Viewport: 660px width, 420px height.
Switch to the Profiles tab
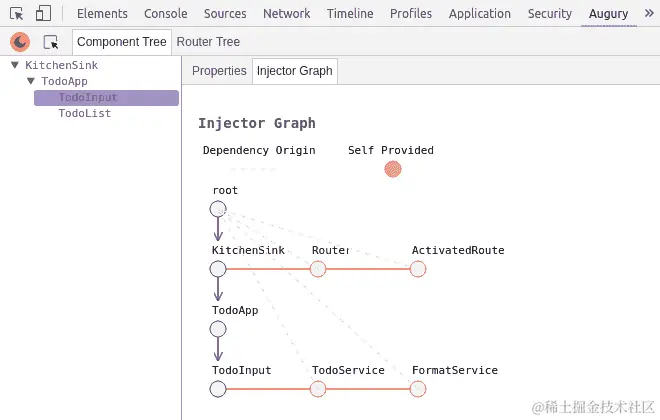411,13
